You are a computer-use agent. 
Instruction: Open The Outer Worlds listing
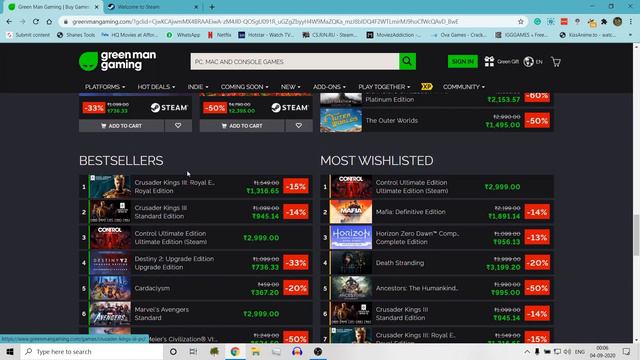click(437, 120)
